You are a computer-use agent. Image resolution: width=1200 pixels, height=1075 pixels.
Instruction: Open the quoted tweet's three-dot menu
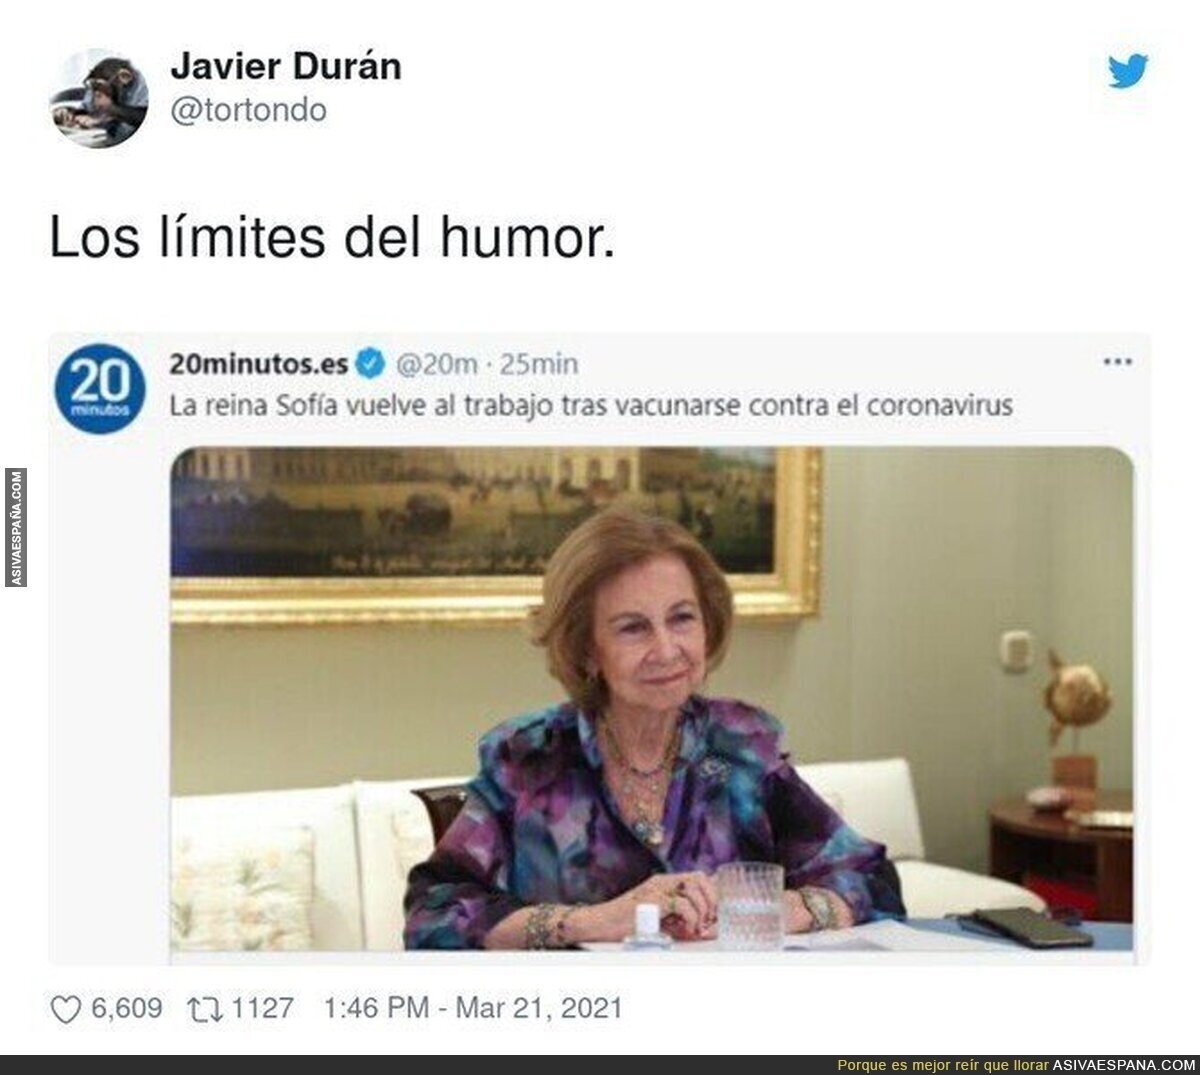click(1117, 362)
